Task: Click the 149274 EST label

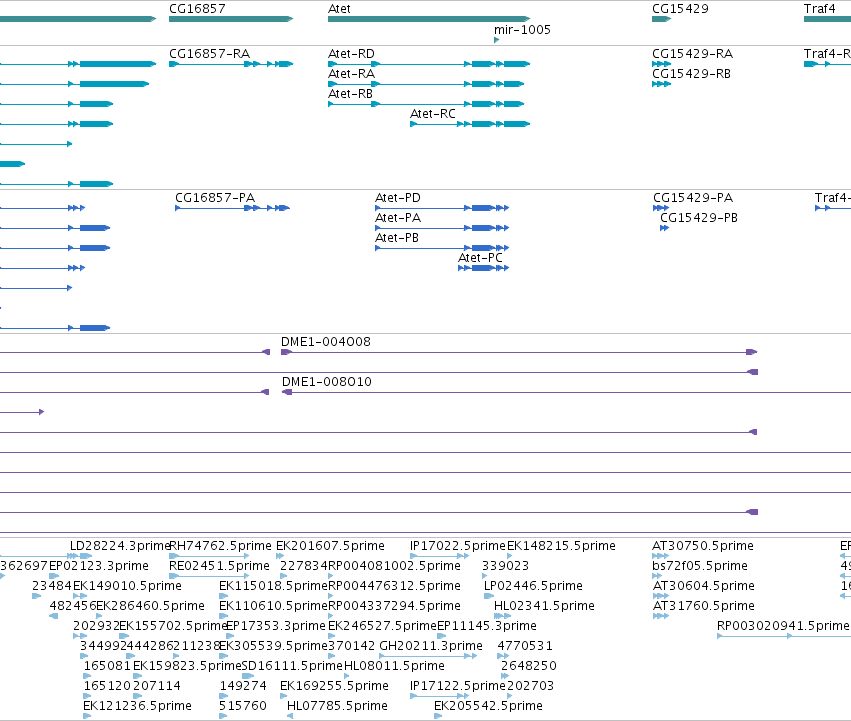Action: (243, 686)
